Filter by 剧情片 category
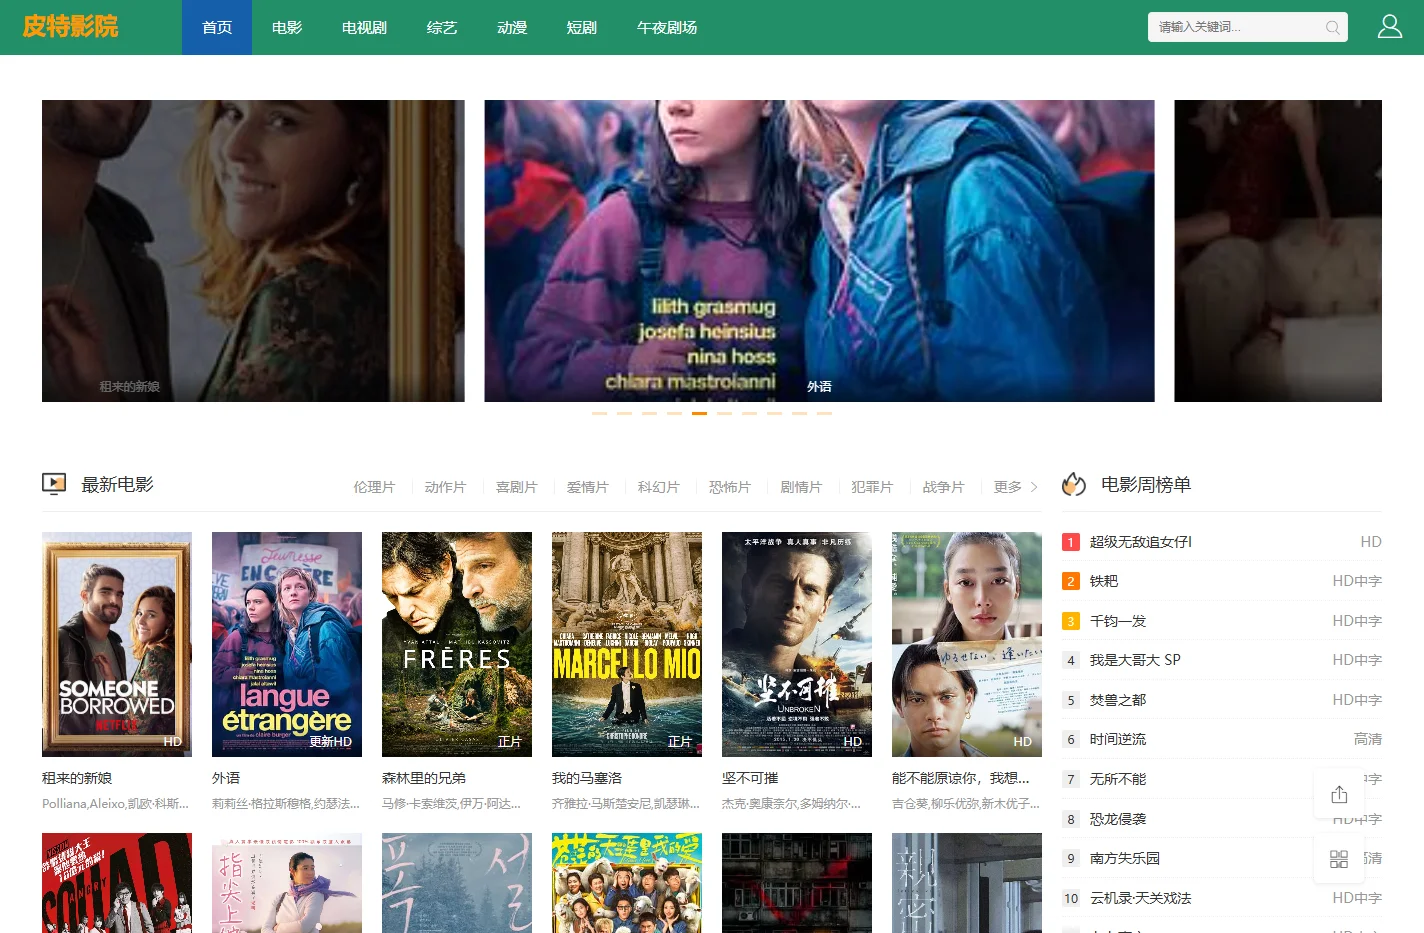Screen dimensions: 1424x933 tap(801, 487)
